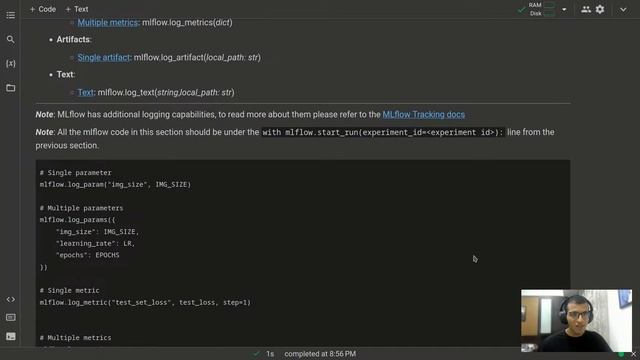Image resolution: width=640 pixels, height=360 pixels.
Task: Open the share people icon
Action: 586,9
